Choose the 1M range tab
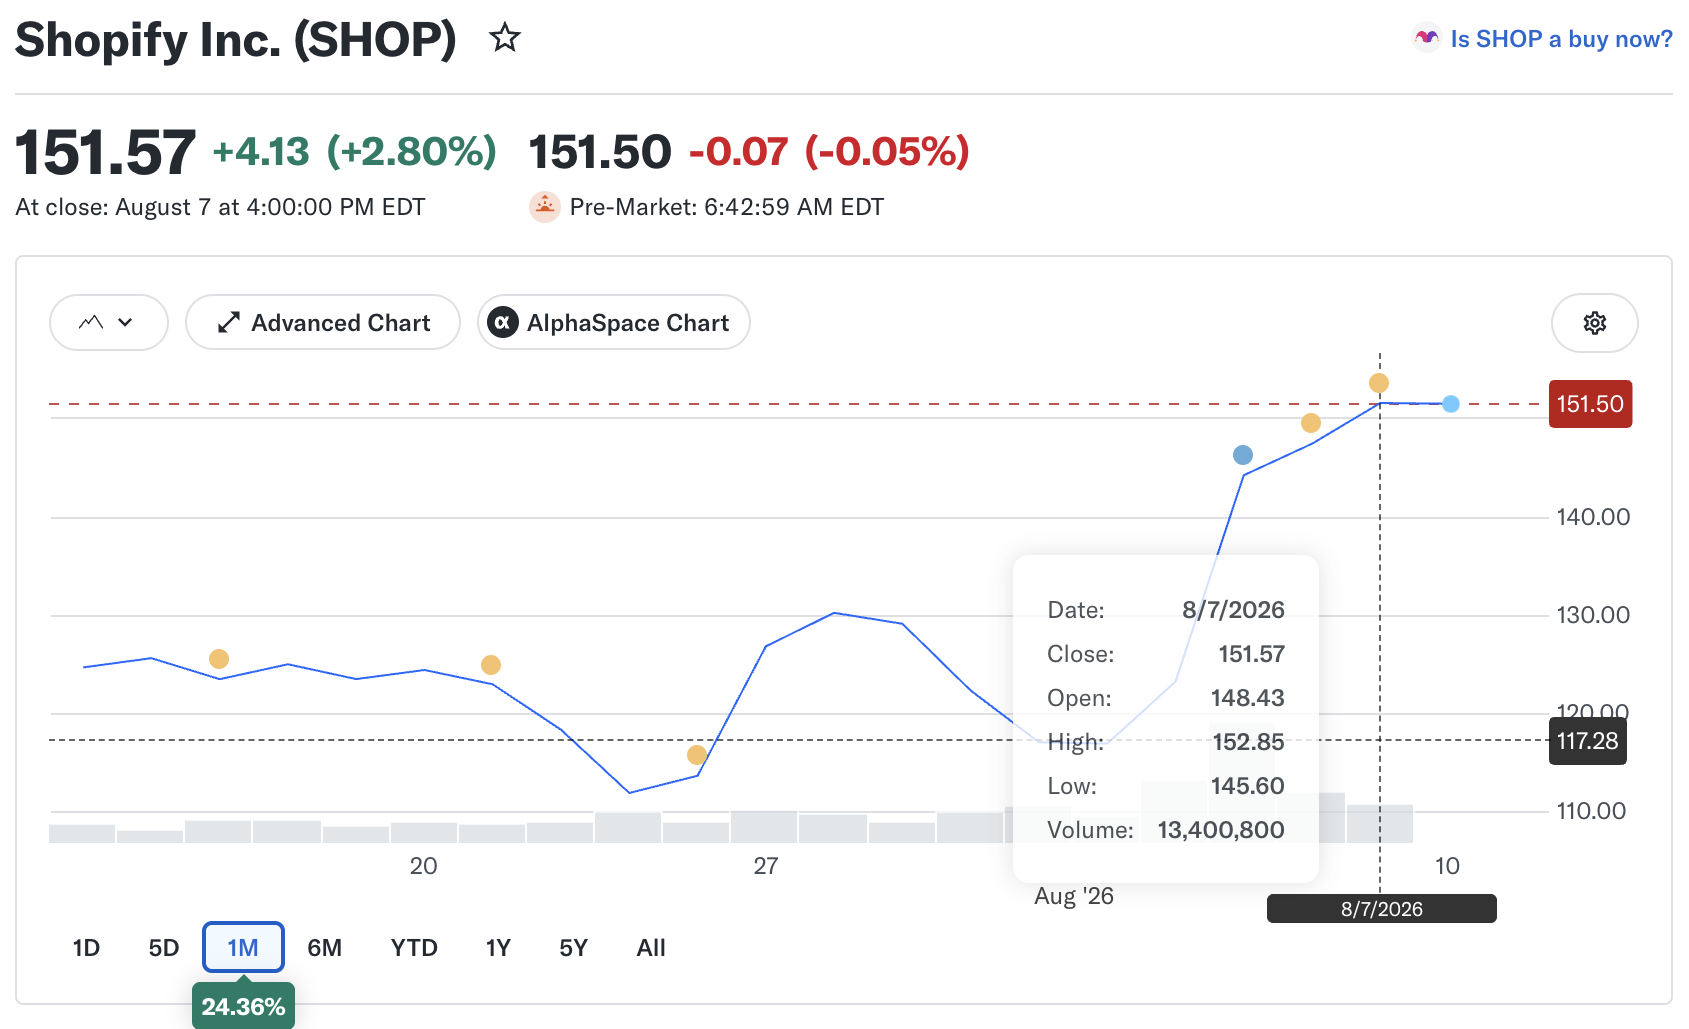The image size is (1689, 1029). pyautogui.click(x=243, y=948)
